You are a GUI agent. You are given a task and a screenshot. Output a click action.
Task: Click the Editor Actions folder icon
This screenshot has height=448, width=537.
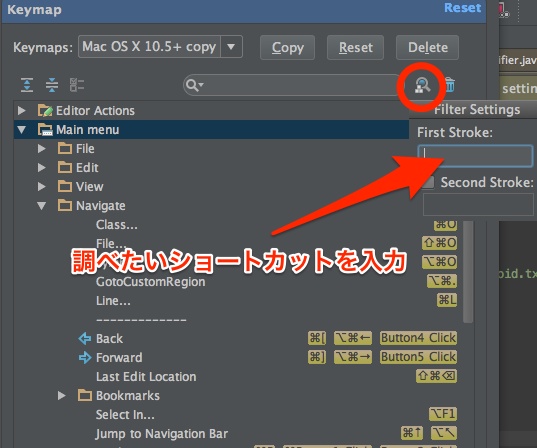point(45,111)
